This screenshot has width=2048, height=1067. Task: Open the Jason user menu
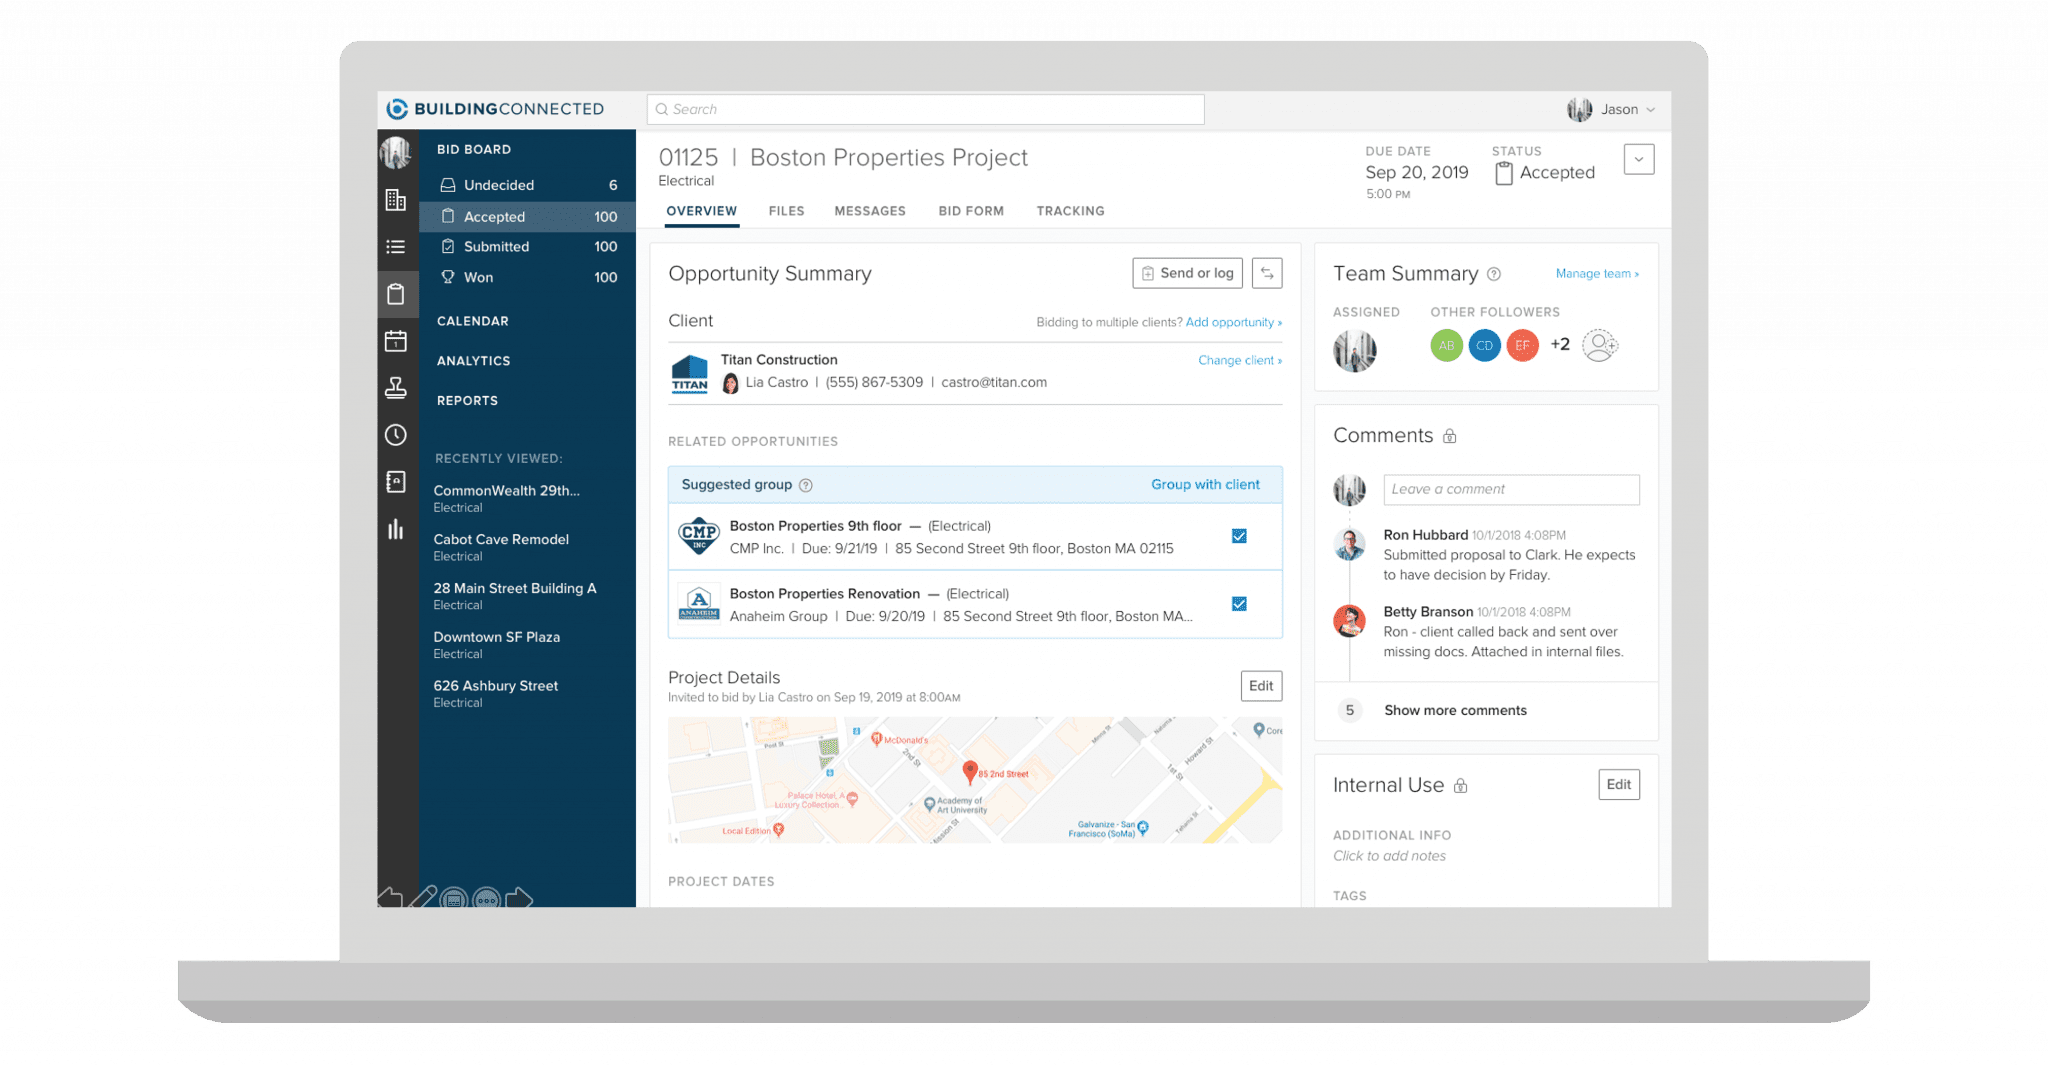point(1611,109)
